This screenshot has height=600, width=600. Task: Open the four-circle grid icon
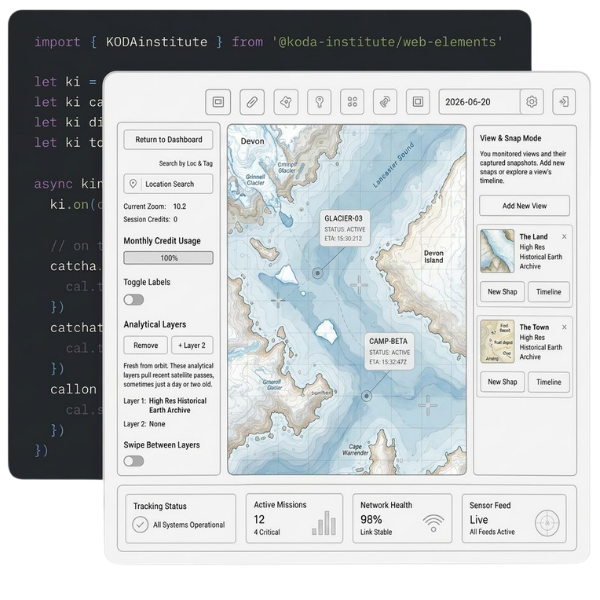352,102
